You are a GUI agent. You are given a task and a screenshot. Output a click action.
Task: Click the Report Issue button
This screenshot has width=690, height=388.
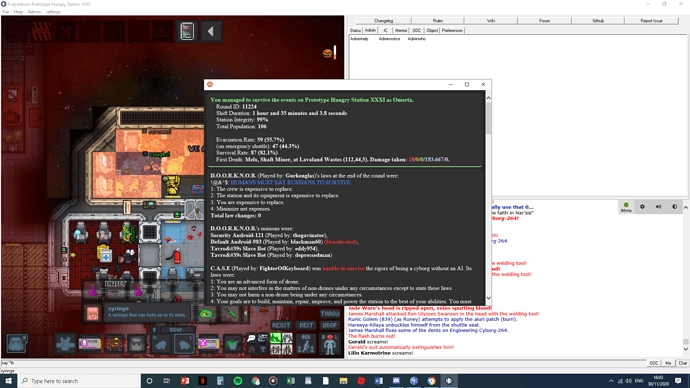click(x=651, y=21)
